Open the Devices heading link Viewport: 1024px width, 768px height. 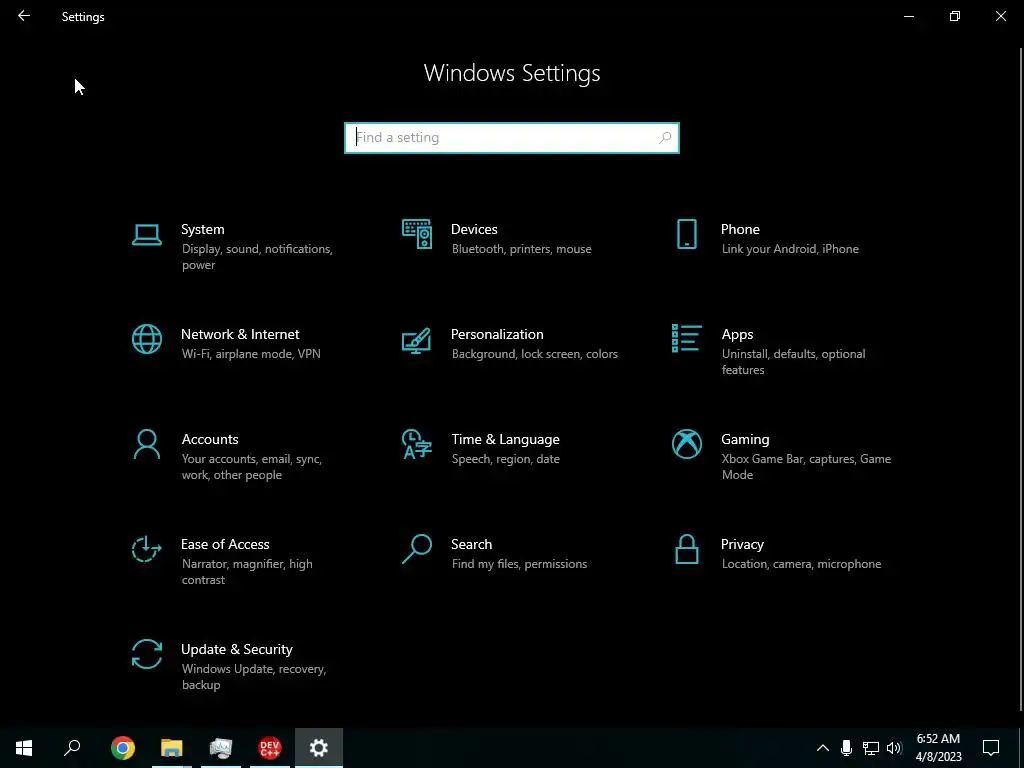tap(474, 229)
